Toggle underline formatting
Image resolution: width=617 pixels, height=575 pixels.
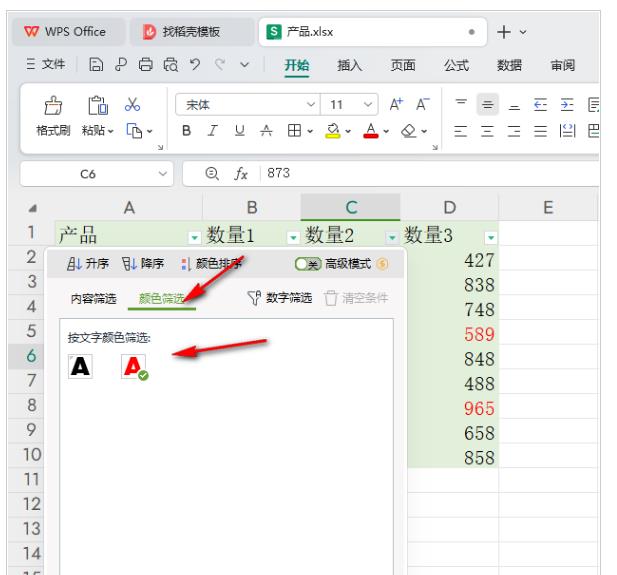(x=240, y=131)
